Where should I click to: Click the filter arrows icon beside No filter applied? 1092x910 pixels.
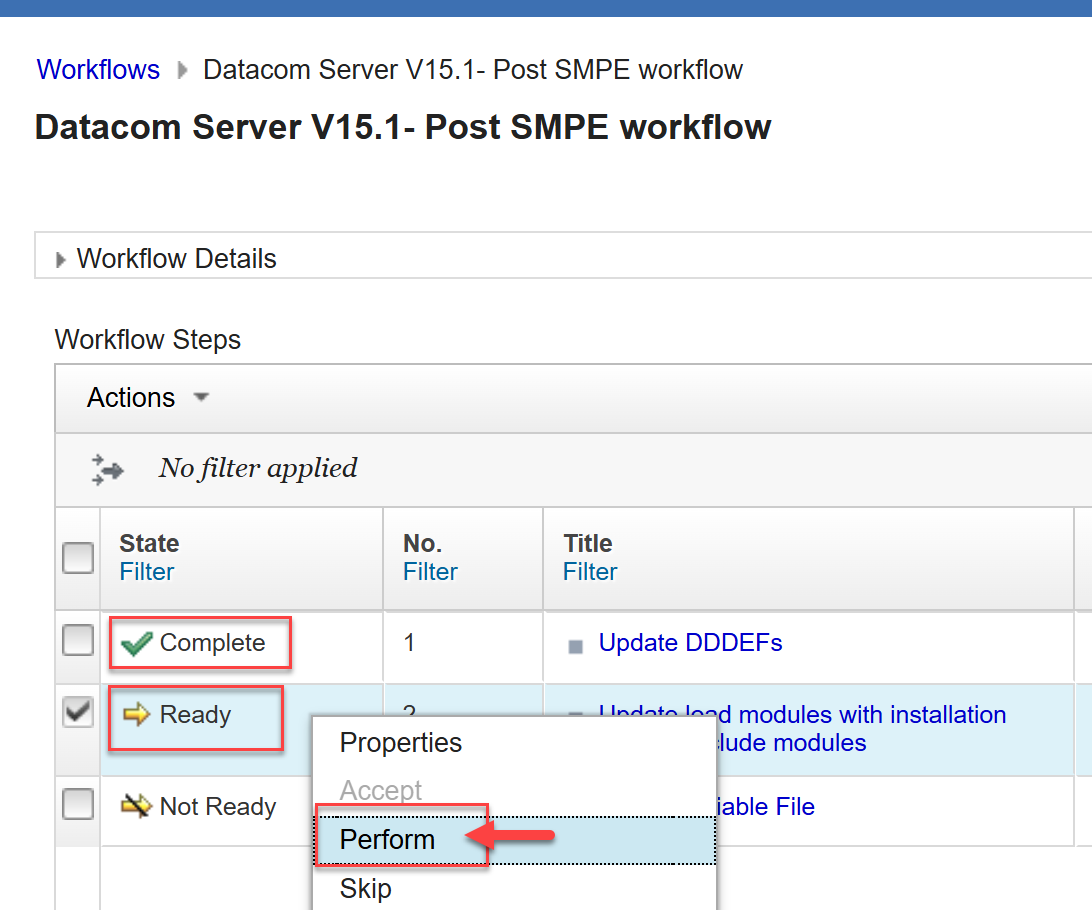(x=107, y=469)
